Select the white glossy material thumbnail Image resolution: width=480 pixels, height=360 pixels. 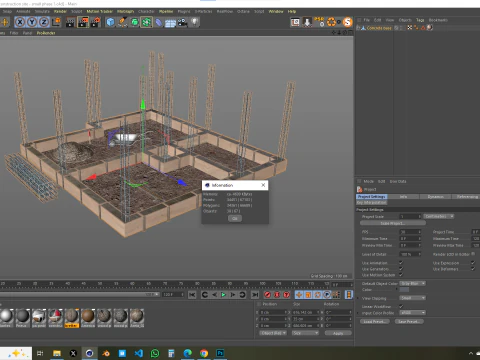point(6,315)
